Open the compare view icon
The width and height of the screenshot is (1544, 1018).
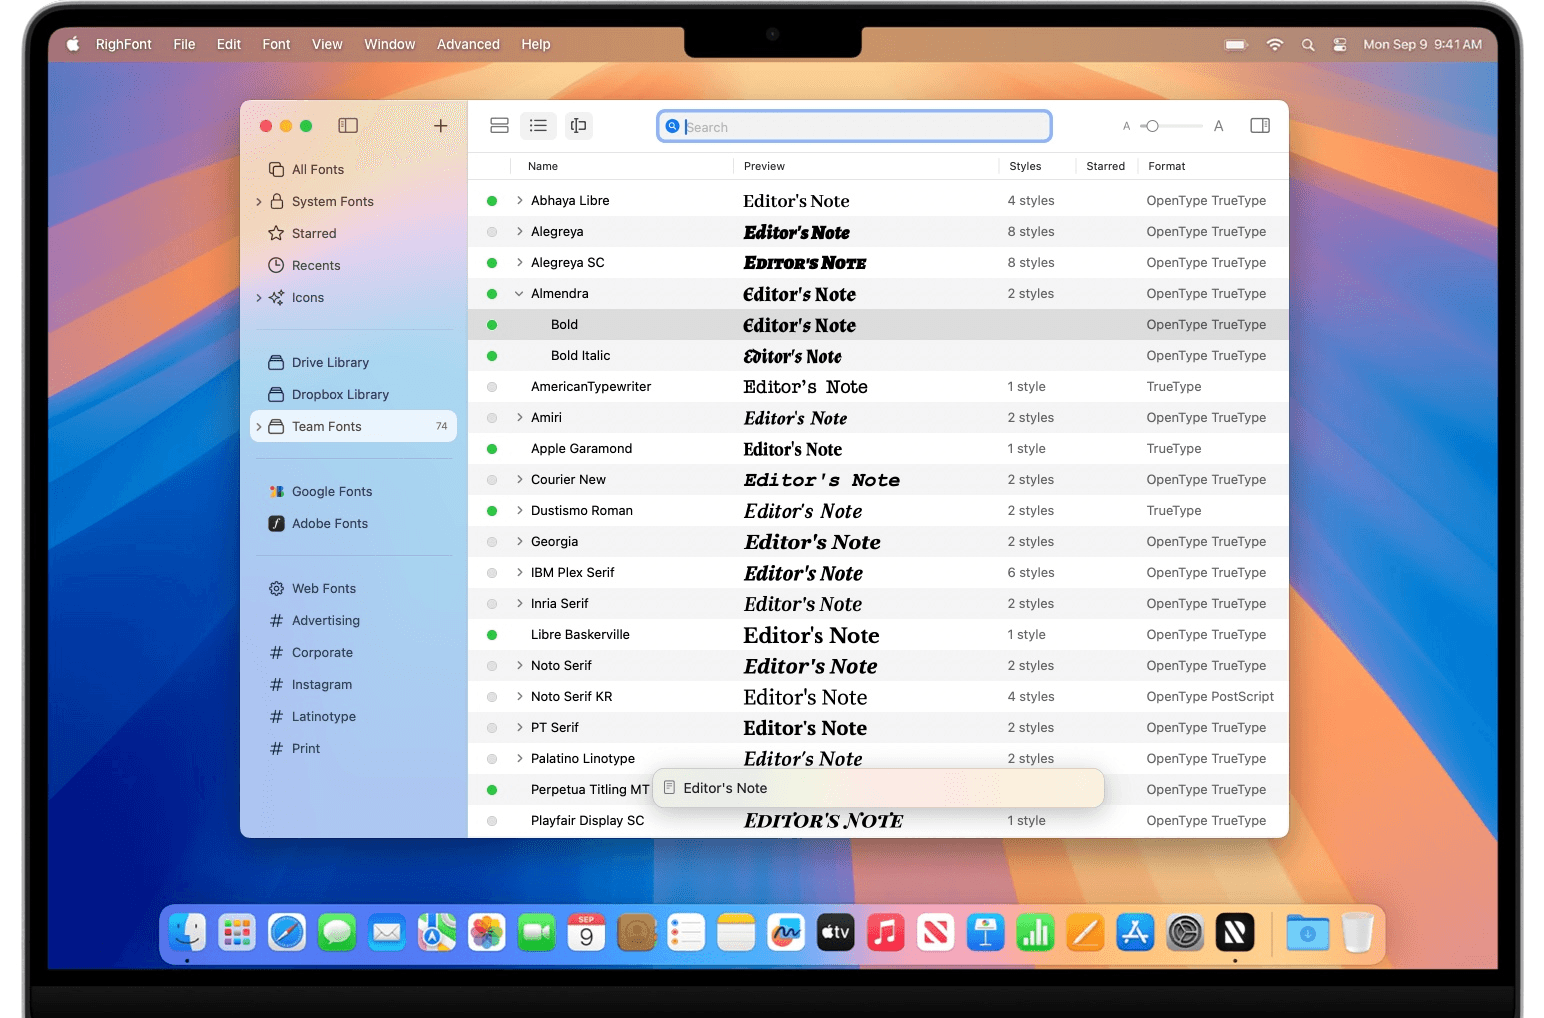tap(578, 126)
